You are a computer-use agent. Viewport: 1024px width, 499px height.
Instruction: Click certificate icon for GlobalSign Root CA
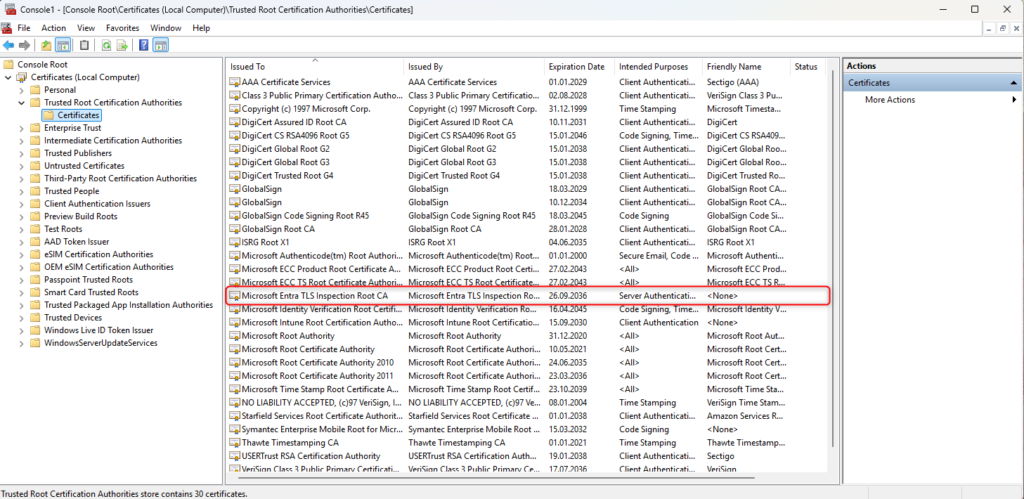pos(235,229)
